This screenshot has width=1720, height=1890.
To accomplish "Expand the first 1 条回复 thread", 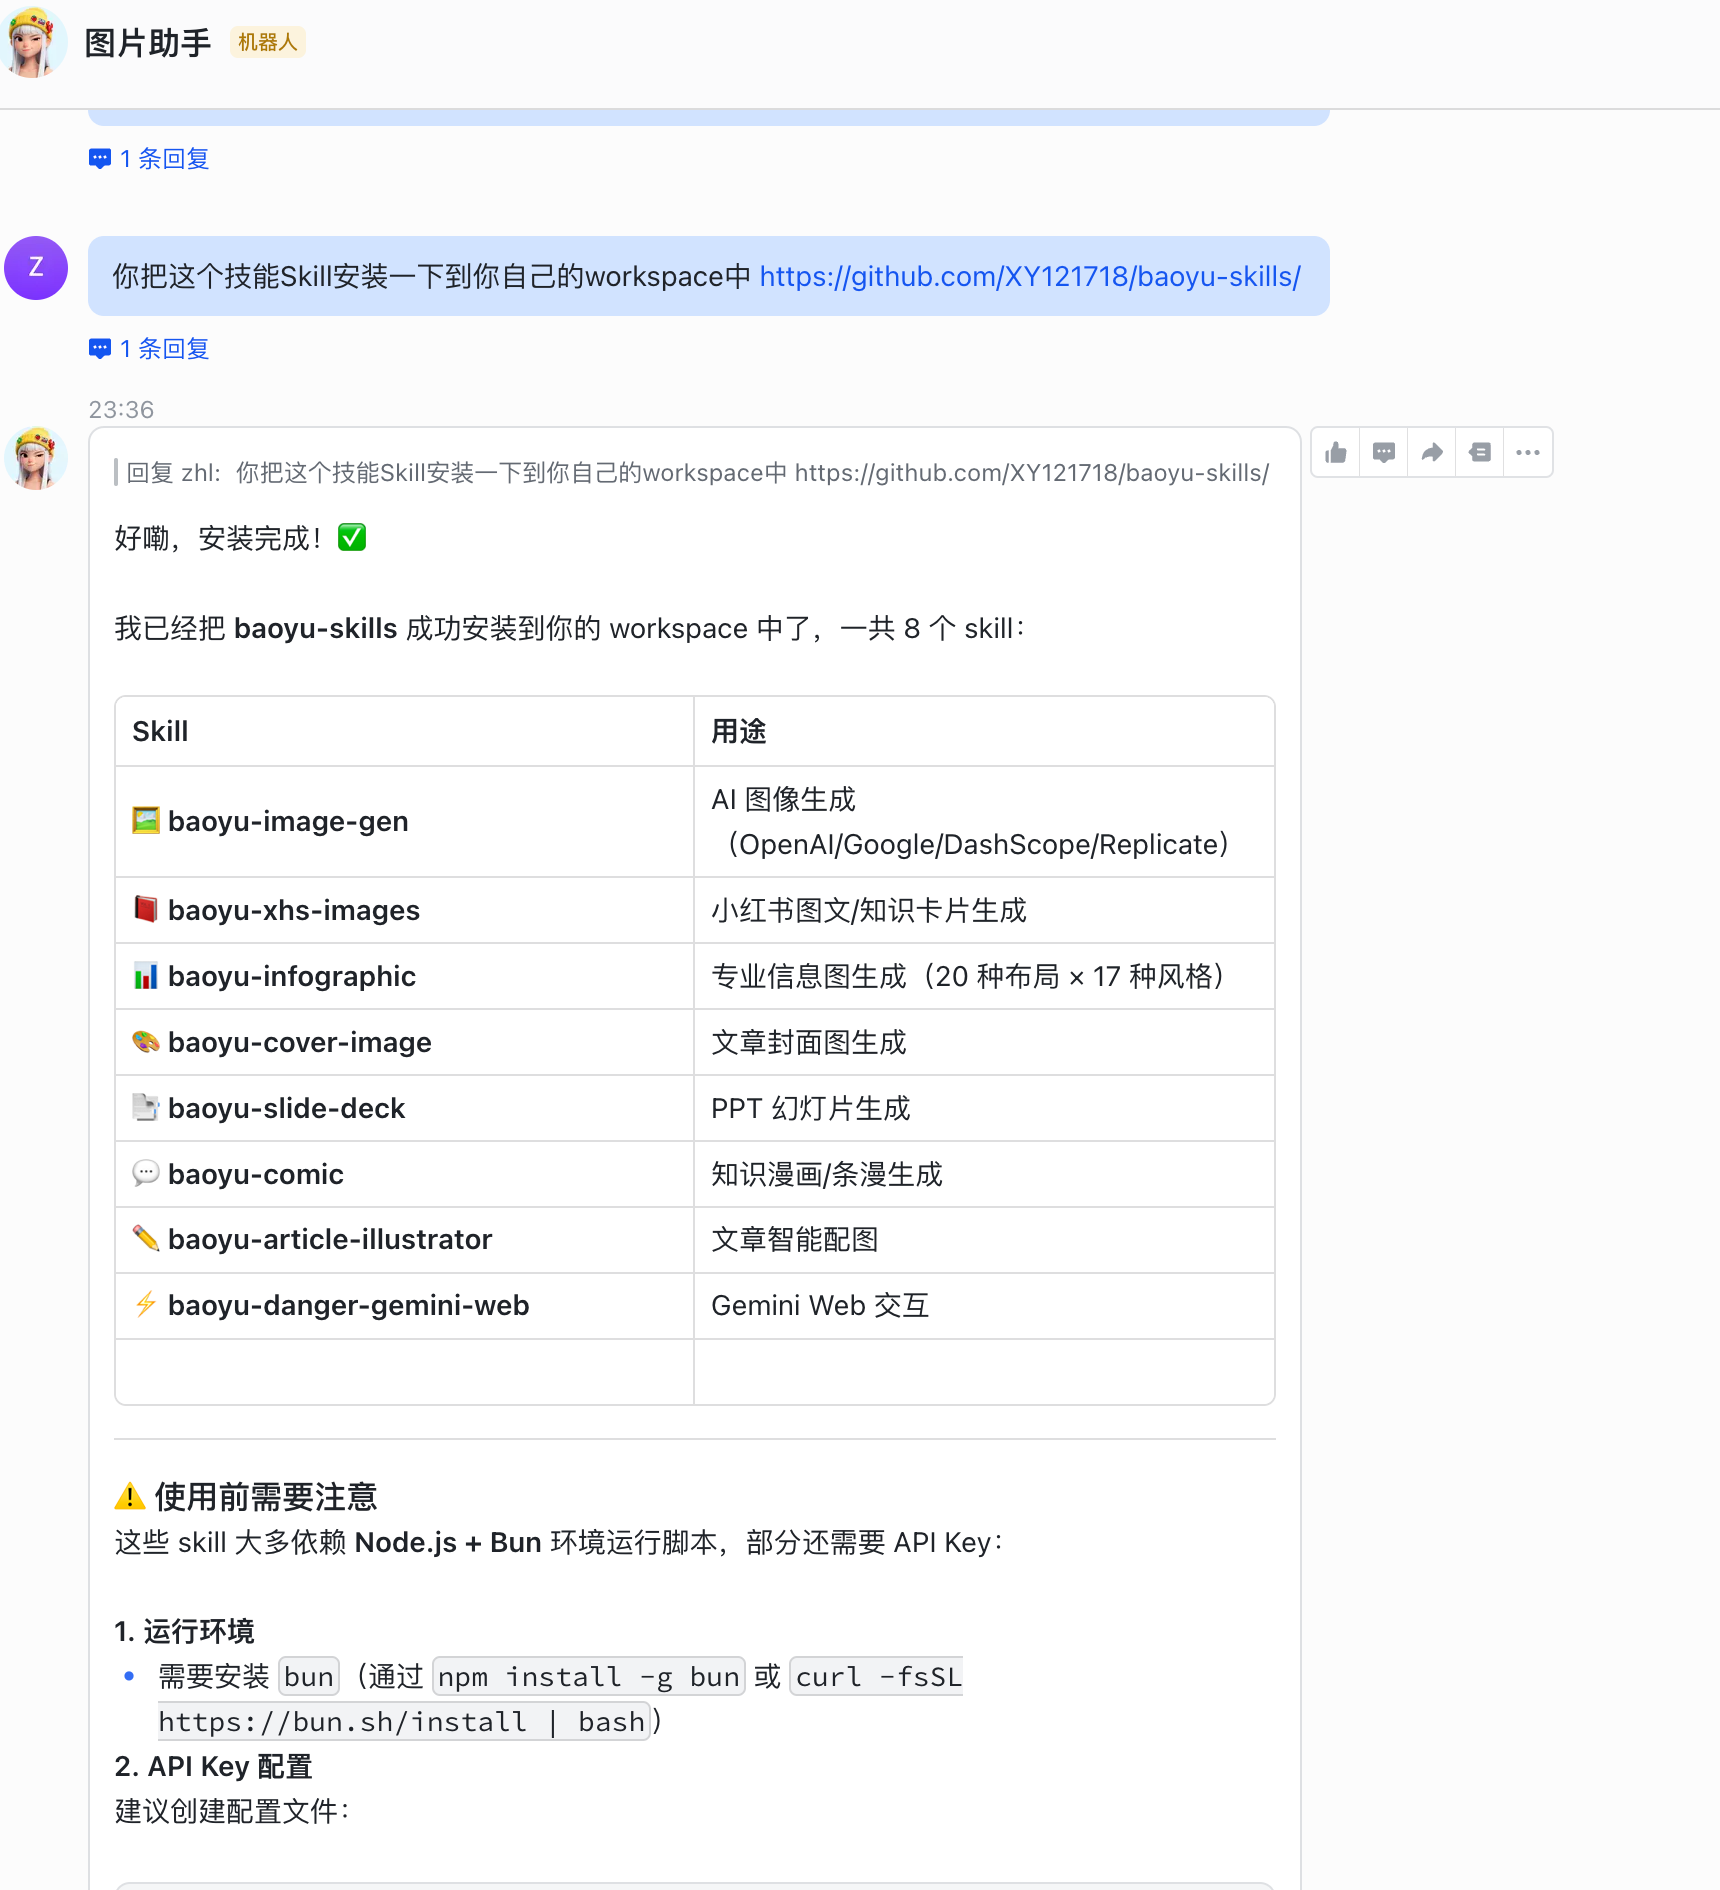I will pos(150,159).
